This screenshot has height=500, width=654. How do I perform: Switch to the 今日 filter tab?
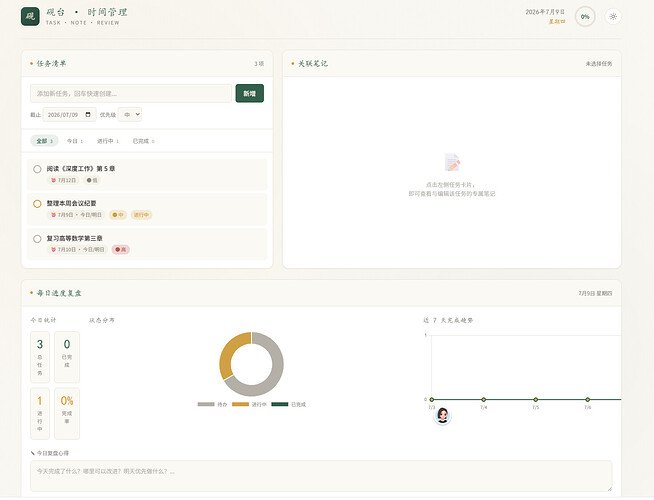[x=75, y=141]
